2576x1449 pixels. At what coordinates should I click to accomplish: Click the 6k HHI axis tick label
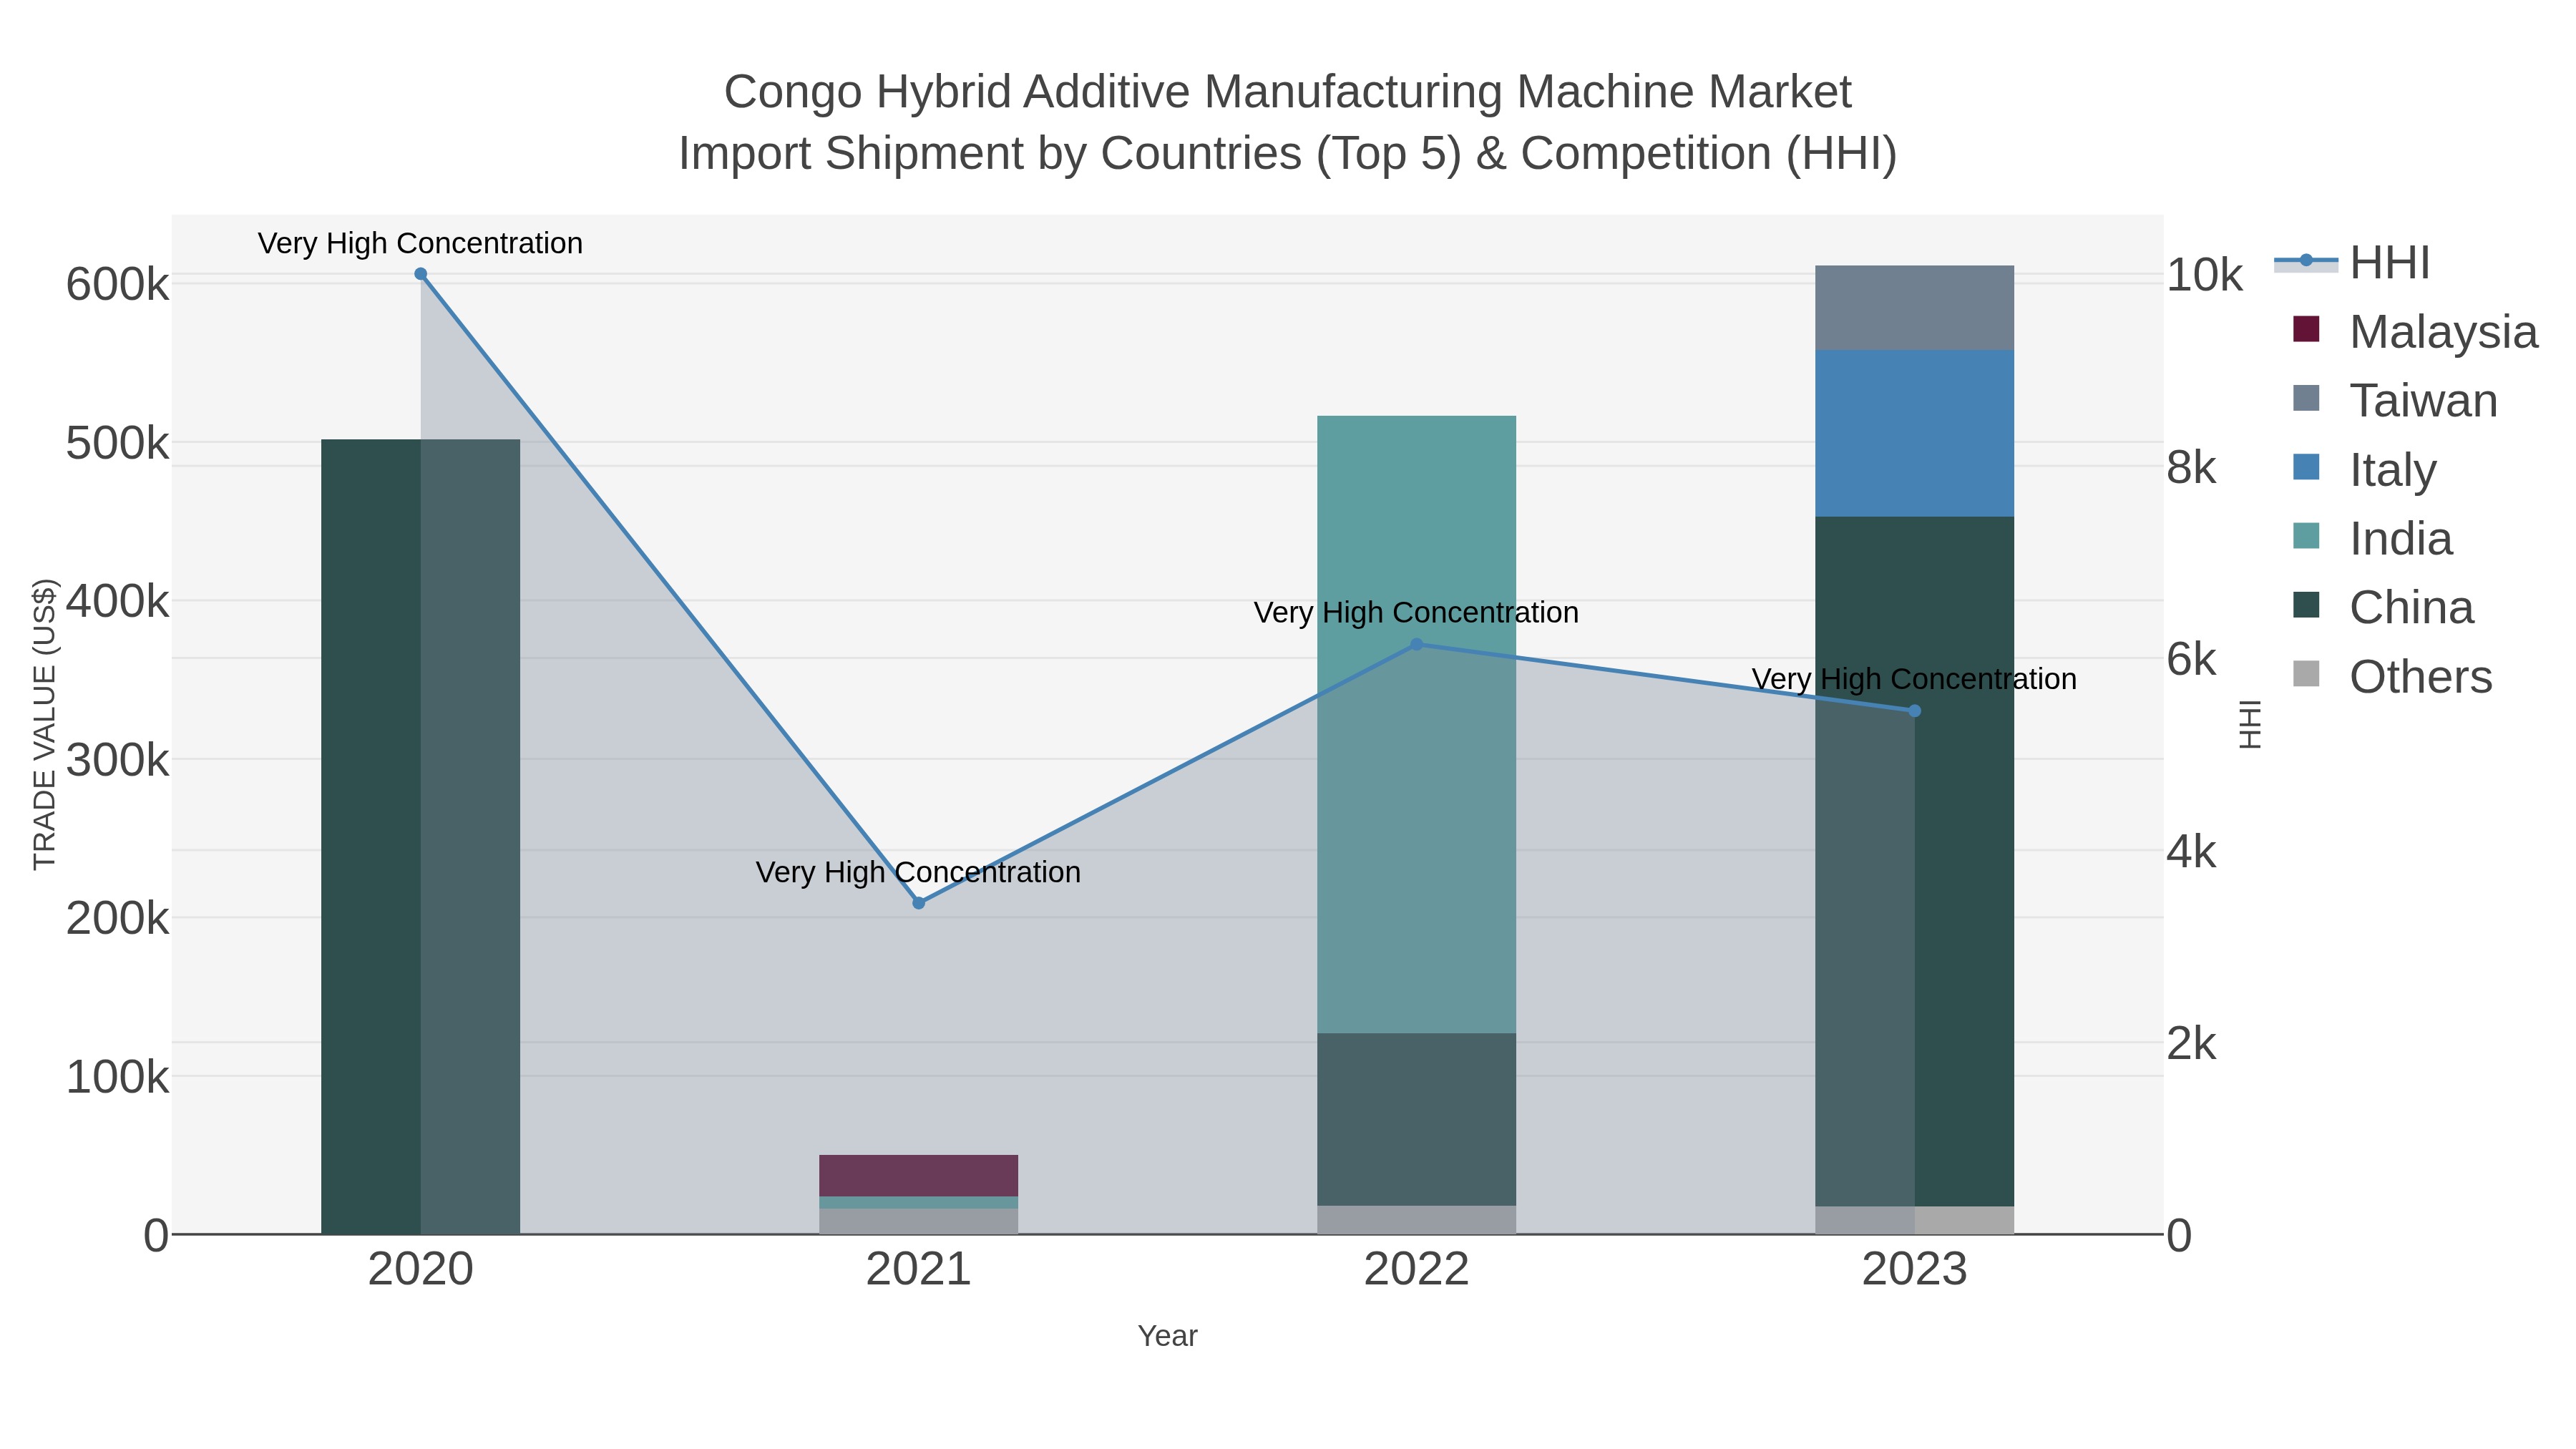point(2192,660)
